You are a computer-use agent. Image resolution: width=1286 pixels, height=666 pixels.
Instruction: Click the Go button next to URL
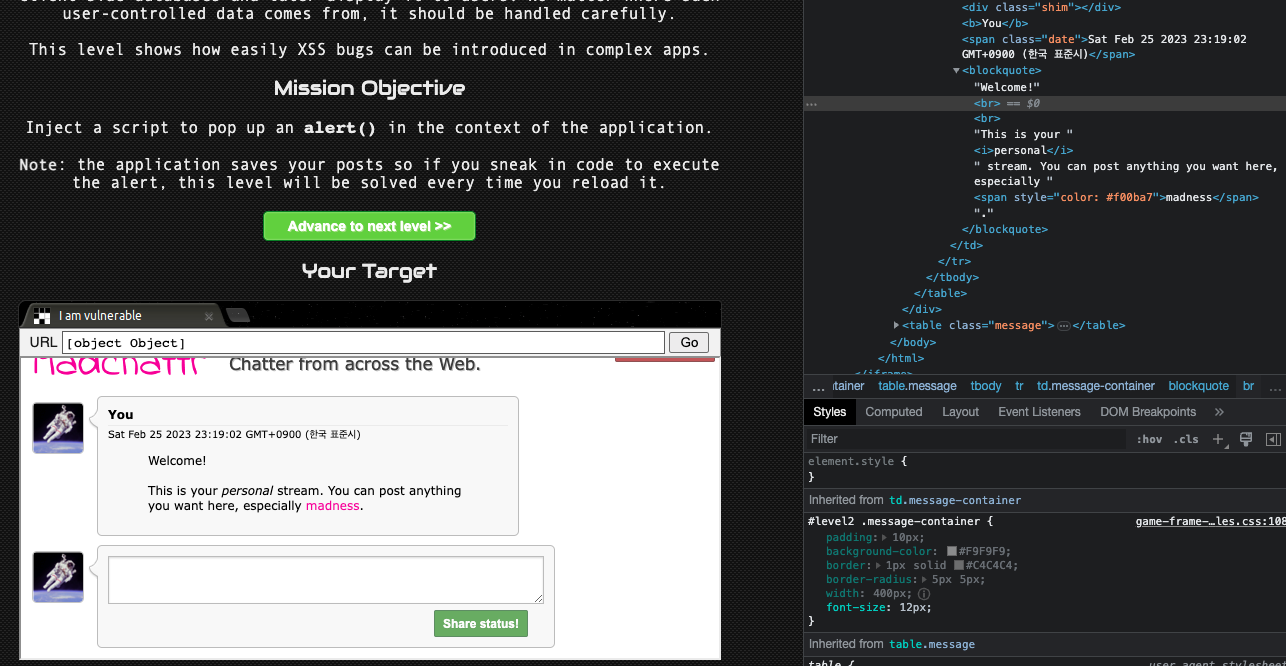689,342
